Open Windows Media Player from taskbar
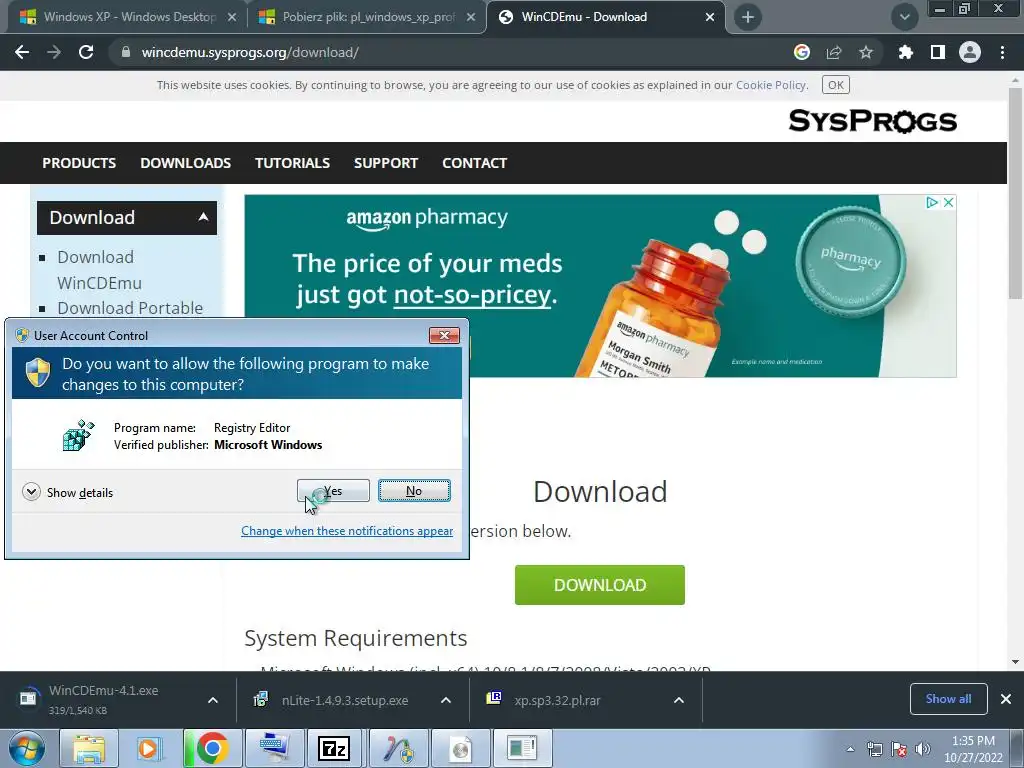1024x768 pixels. (x=150, y=748)
